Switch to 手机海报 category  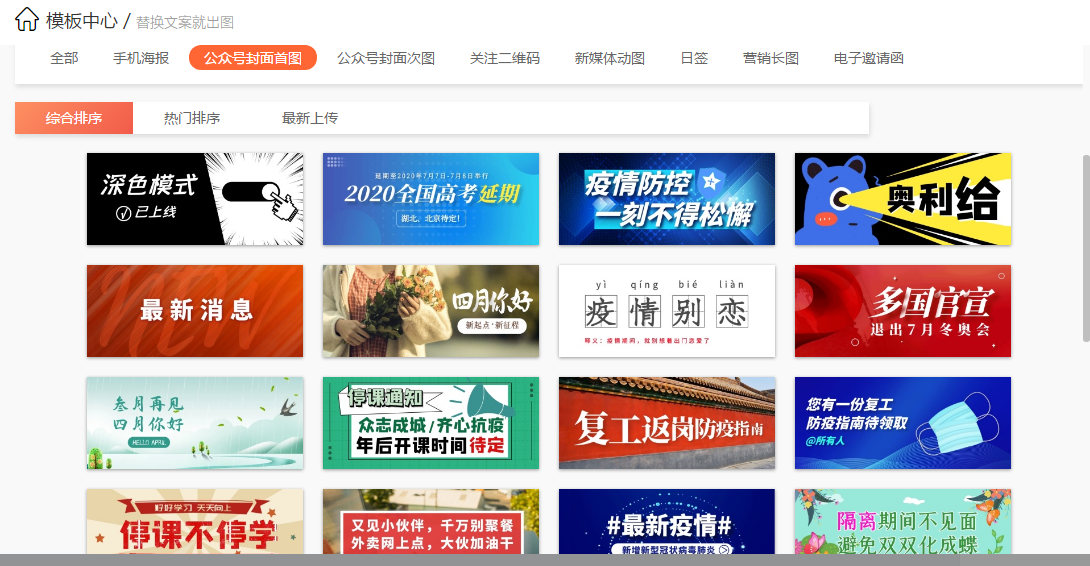pos(141,58)
